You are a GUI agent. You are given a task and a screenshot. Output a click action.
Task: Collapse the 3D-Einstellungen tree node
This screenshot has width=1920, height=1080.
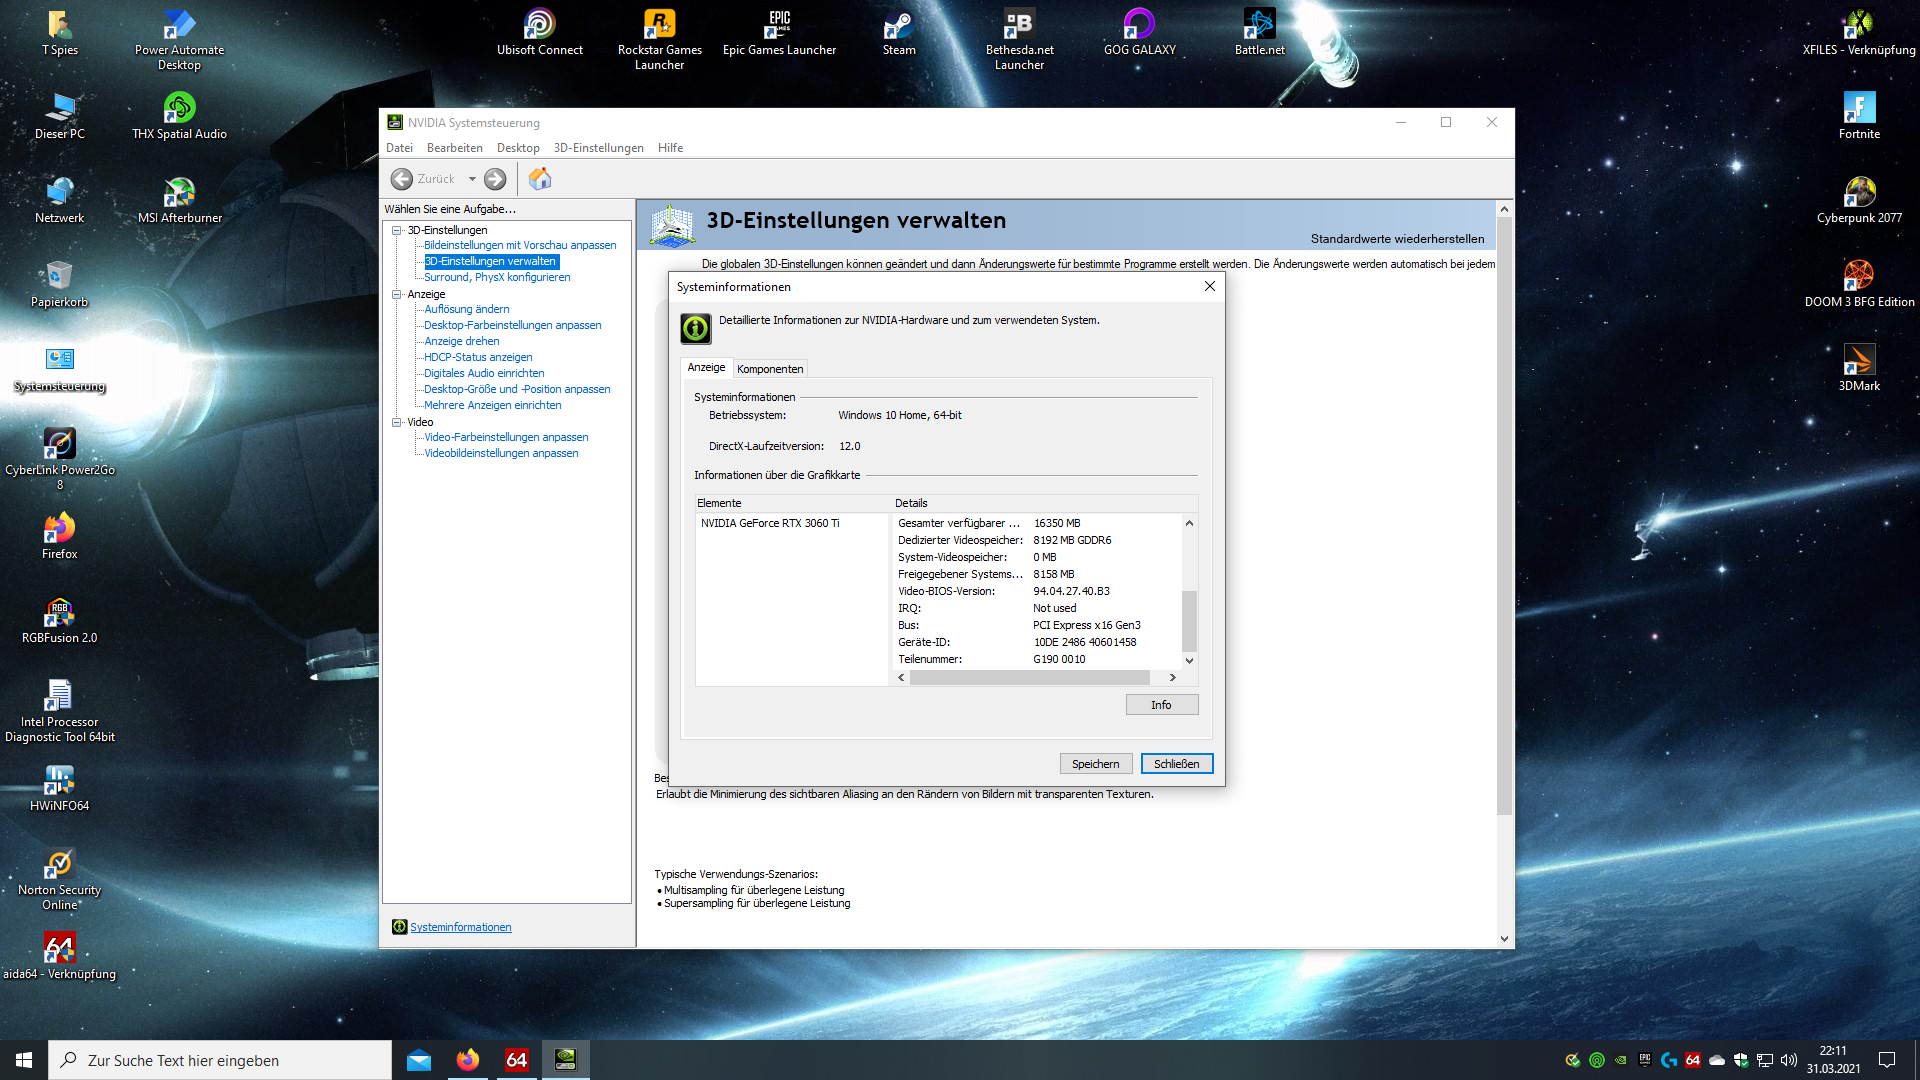[x=397, y=230]
